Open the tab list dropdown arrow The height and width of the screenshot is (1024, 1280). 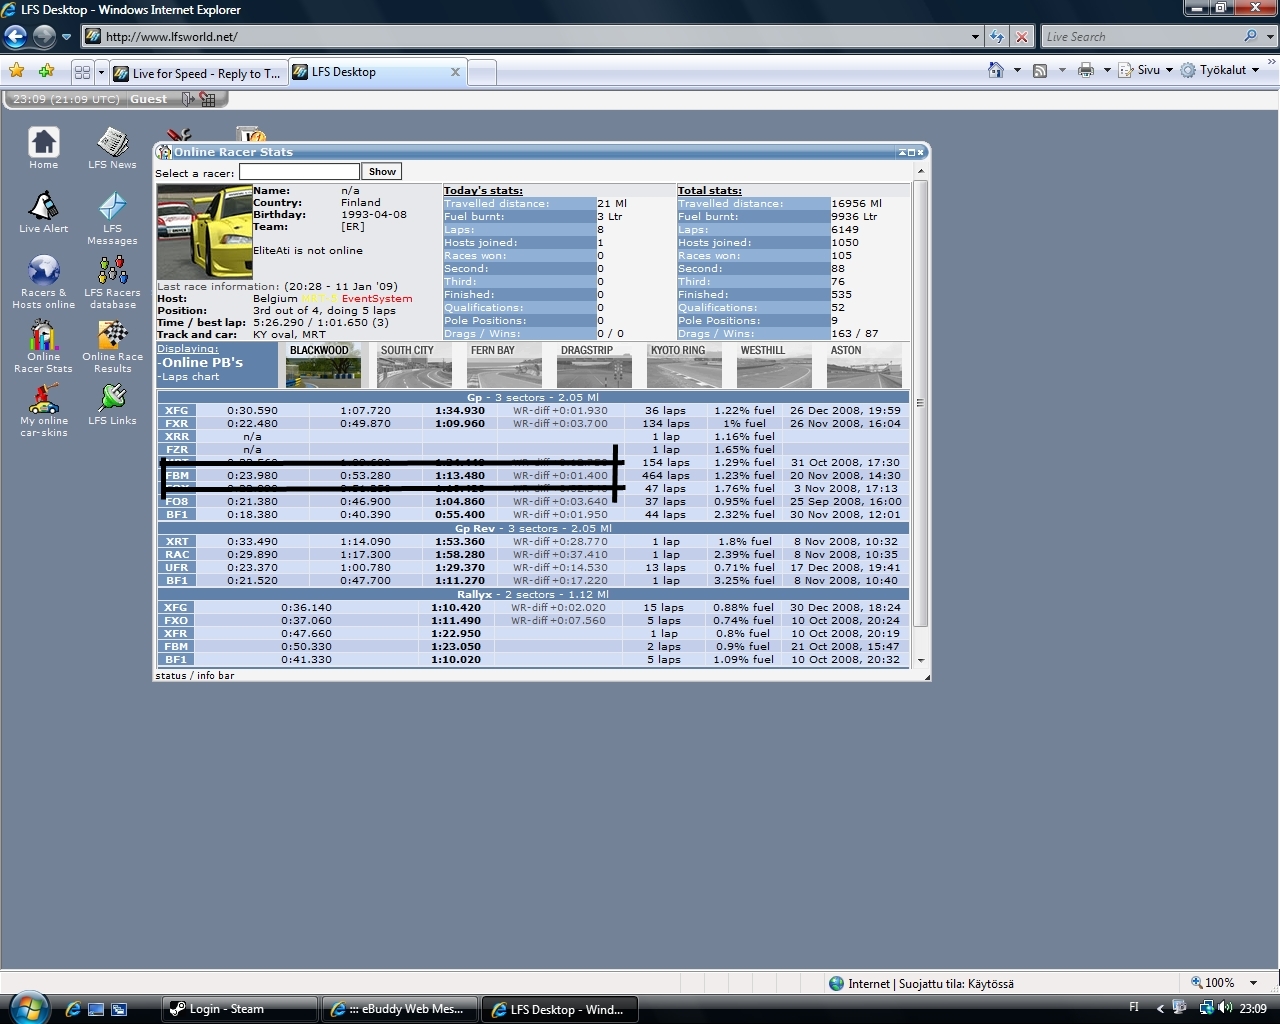click(x=101, y=72)
